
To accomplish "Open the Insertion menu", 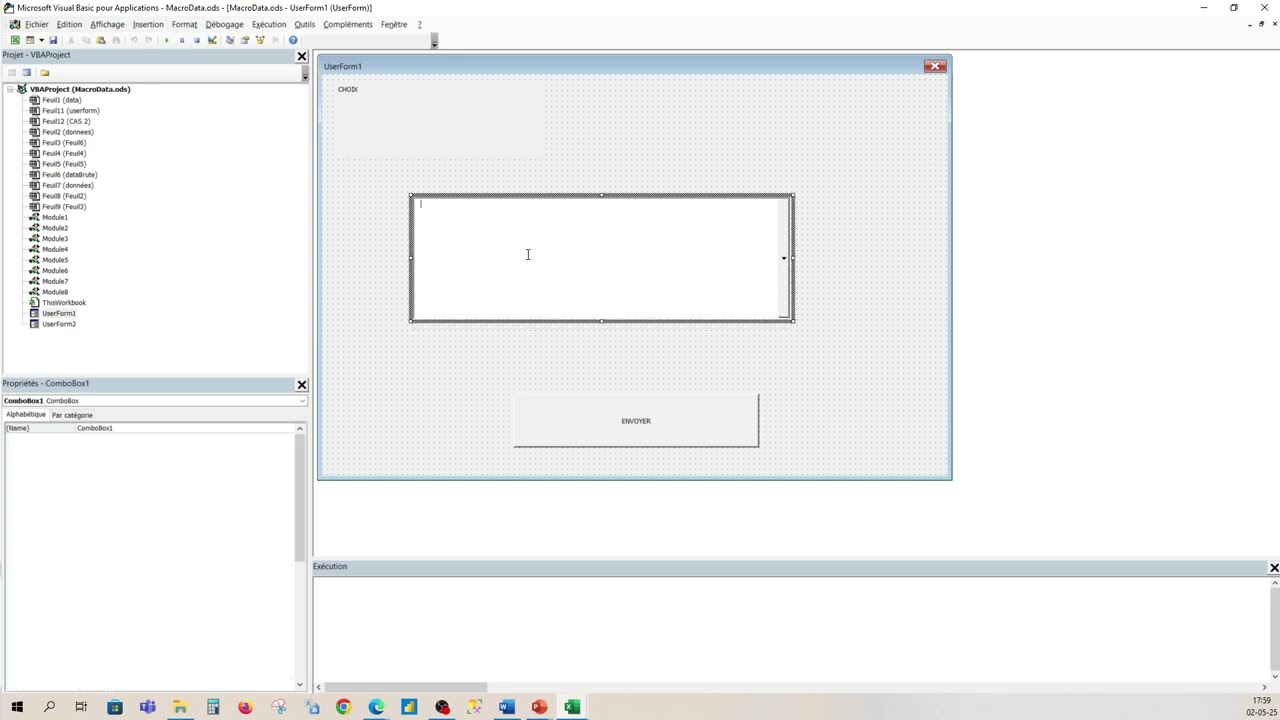I will 148,24.
